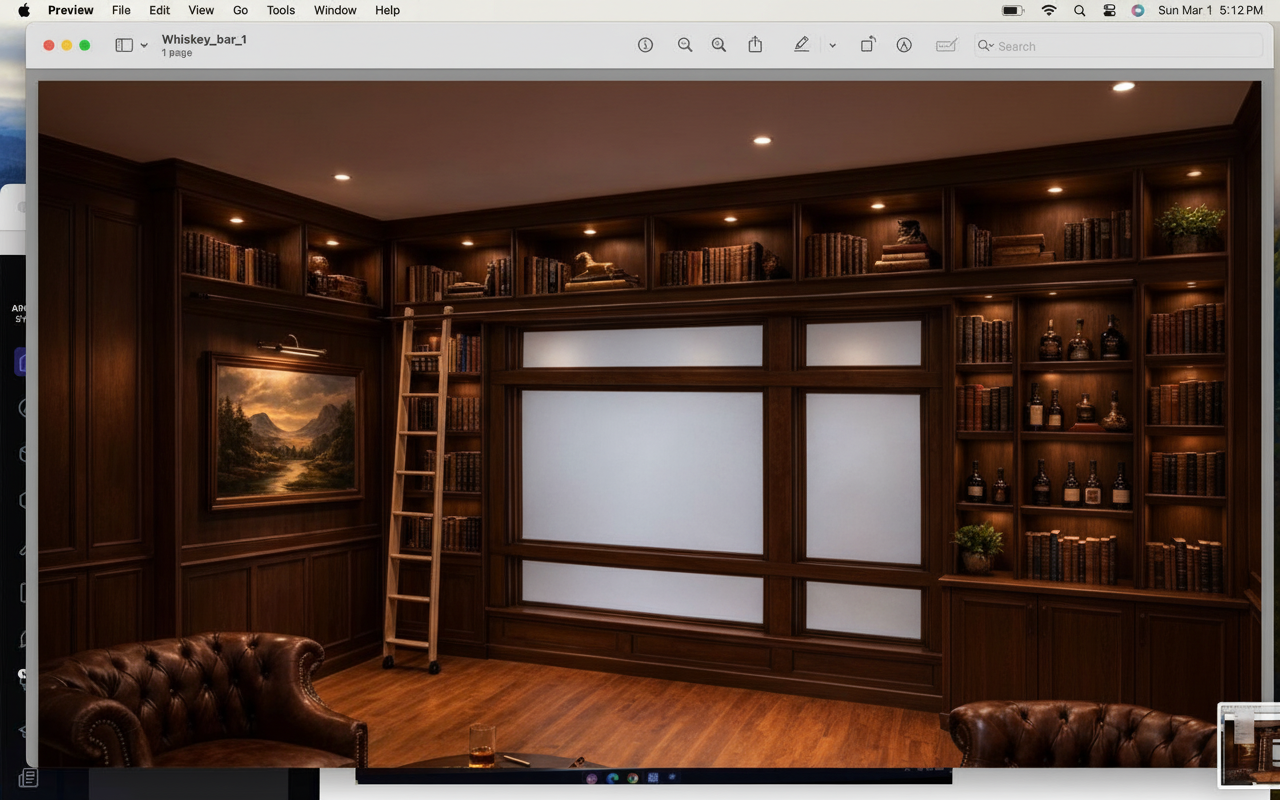Select the Highlight pen tool

[x=801, y=45]
